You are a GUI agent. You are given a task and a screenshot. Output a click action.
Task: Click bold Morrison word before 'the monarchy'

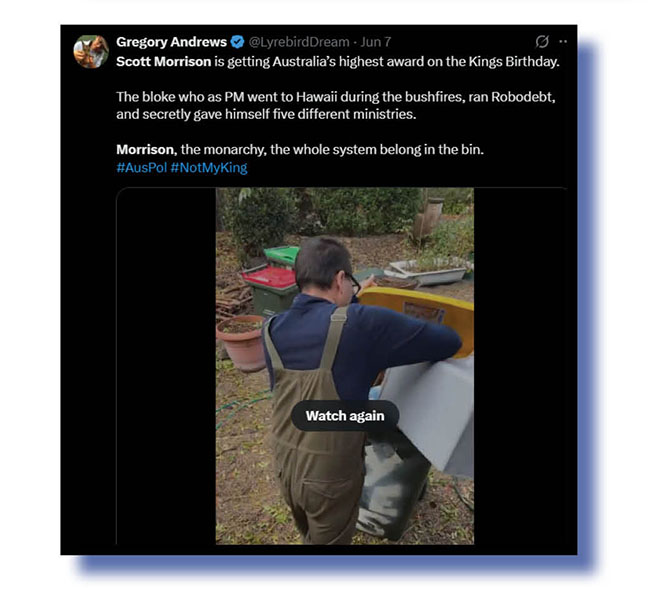[146, 150]
